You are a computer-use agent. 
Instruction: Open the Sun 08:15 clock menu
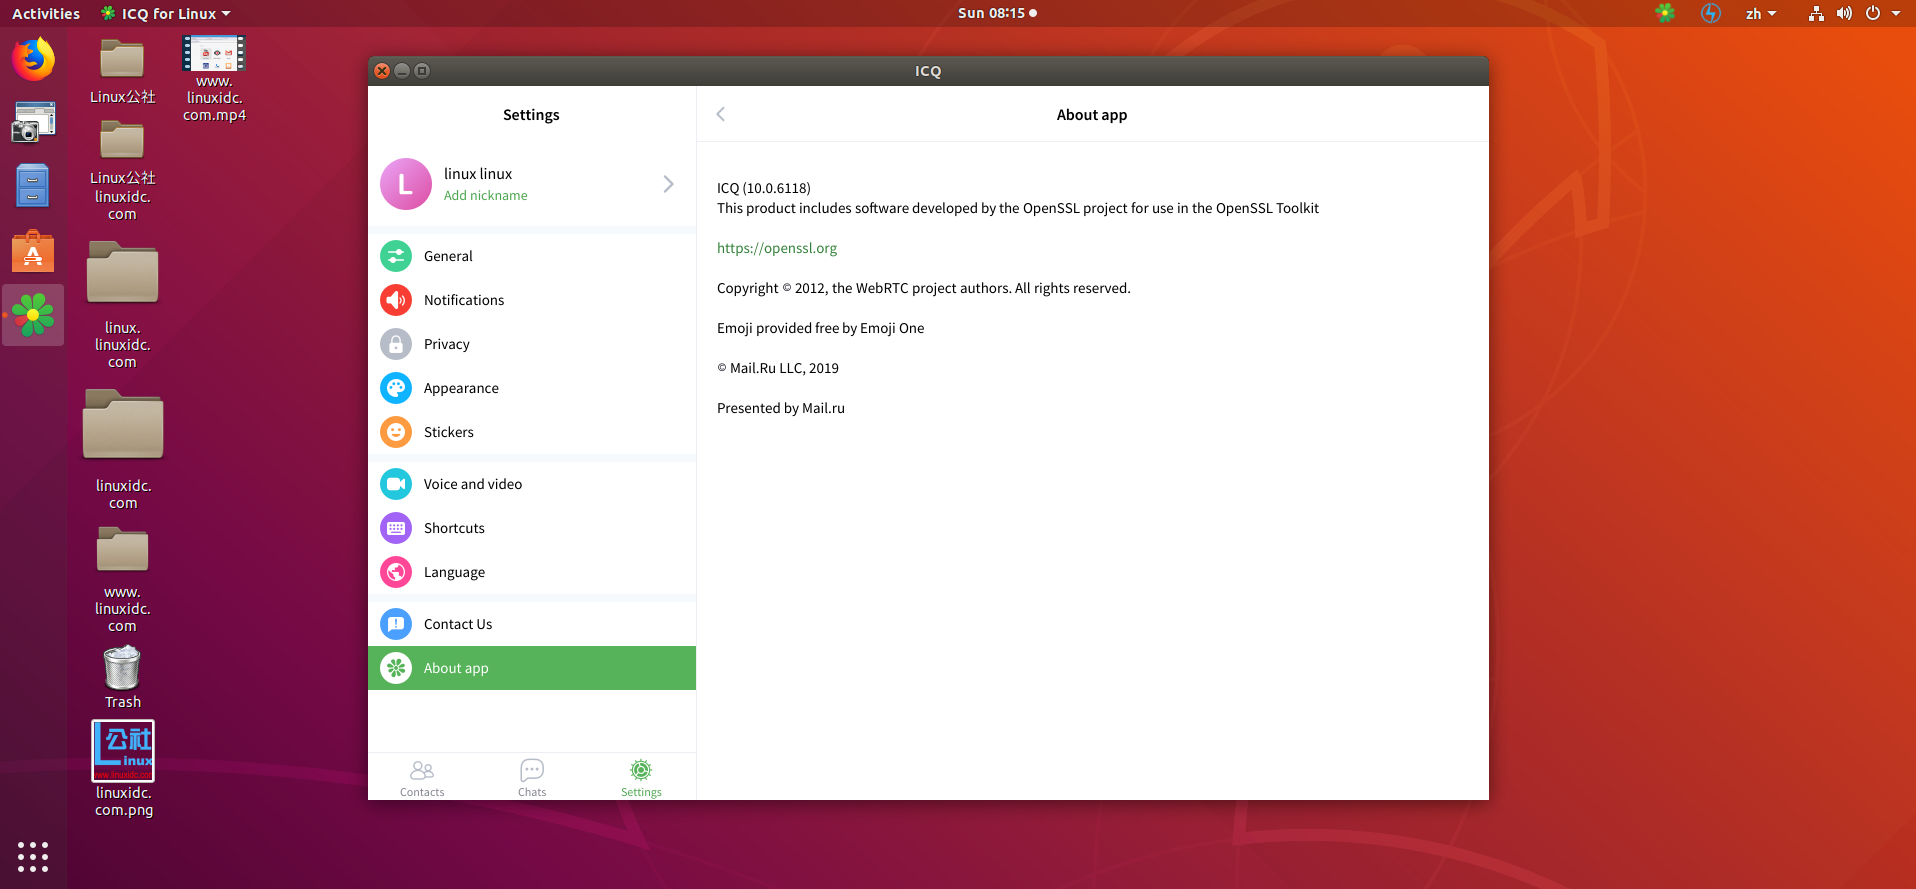pyautogui.click(x=997, y=13)
